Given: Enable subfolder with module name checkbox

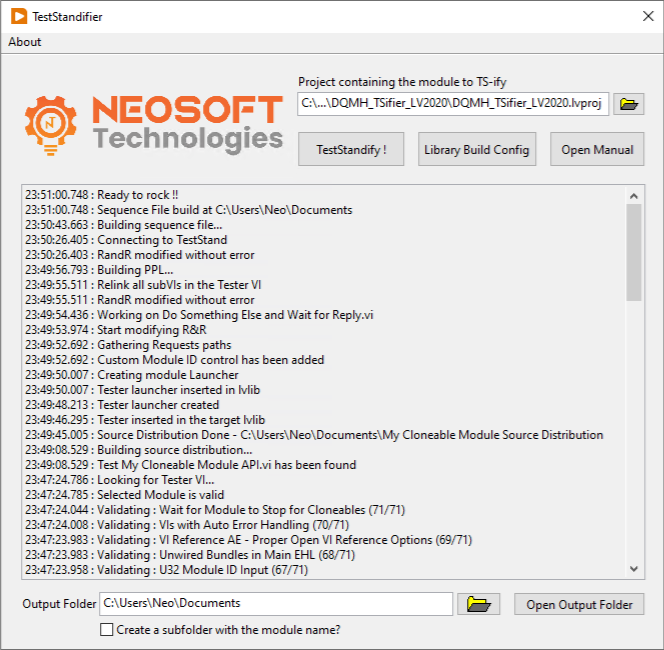Looking at the screenshot, I should 107,630.
